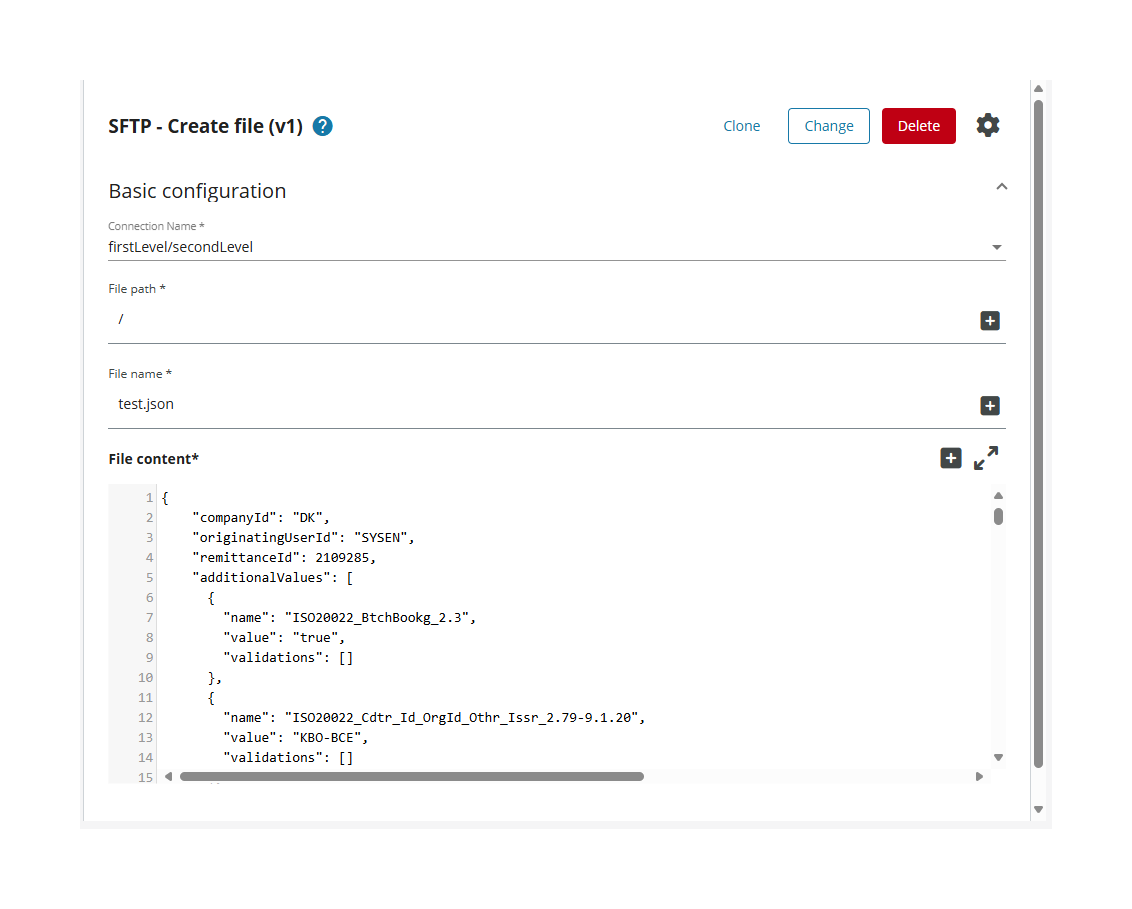Focus the File path input field
1132x909 pixels.
pos(541,319)
